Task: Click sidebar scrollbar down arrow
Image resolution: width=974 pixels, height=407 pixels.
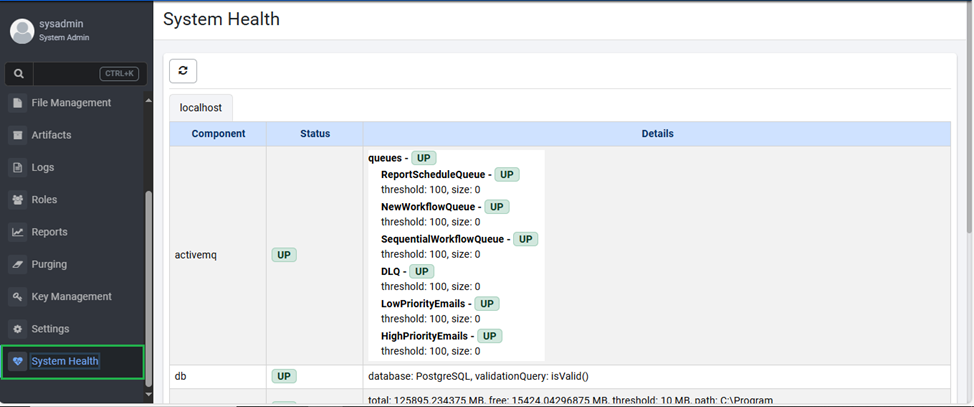Action: tap(148, 393)
